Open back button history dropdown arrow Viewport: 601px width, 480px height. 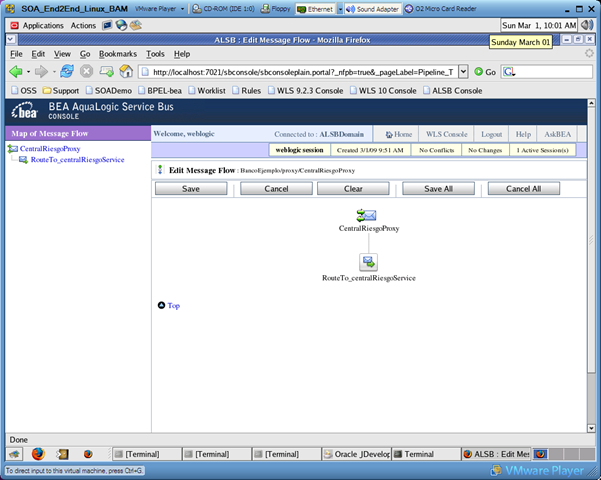(28, 72)
